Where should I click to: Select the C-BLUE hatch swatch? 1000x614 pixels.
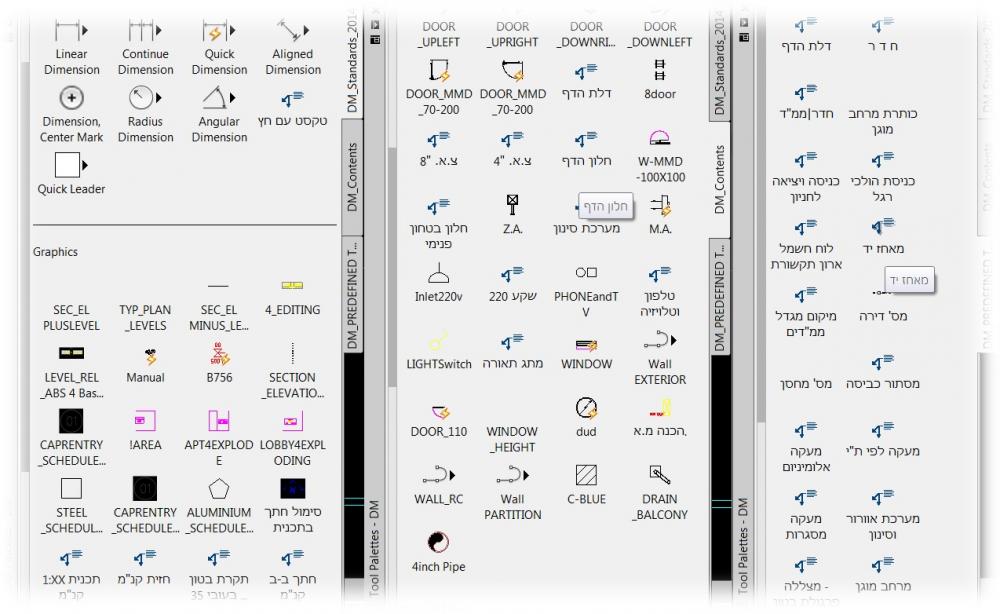click(x=586, y=475)
